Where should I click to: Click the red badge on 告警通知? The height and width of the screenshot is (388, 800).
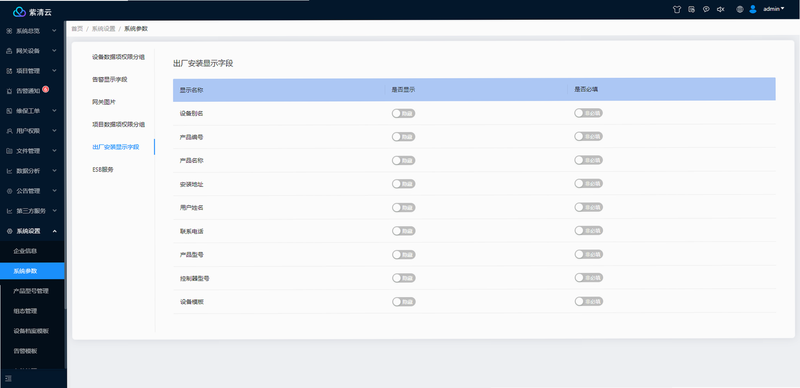[45, 89]
